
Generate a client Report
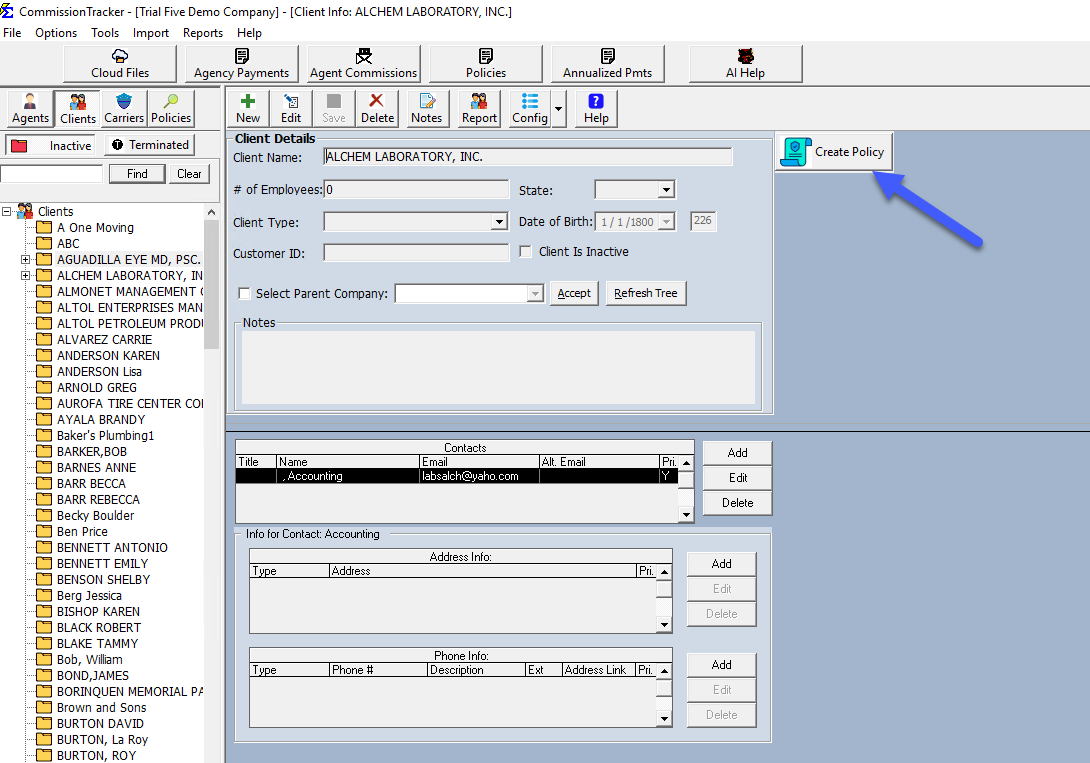tap(478, 108)
